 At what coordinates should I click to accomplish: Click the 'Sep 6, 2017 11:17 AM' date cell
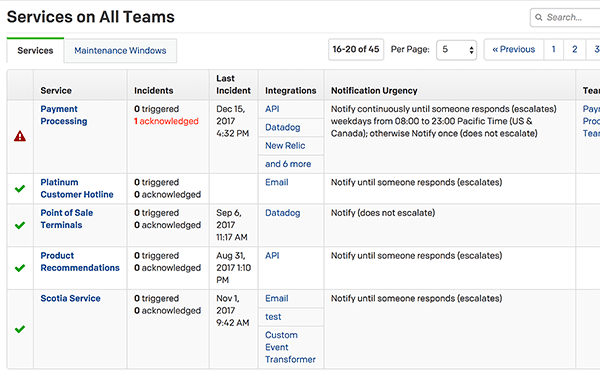(232, 225)
